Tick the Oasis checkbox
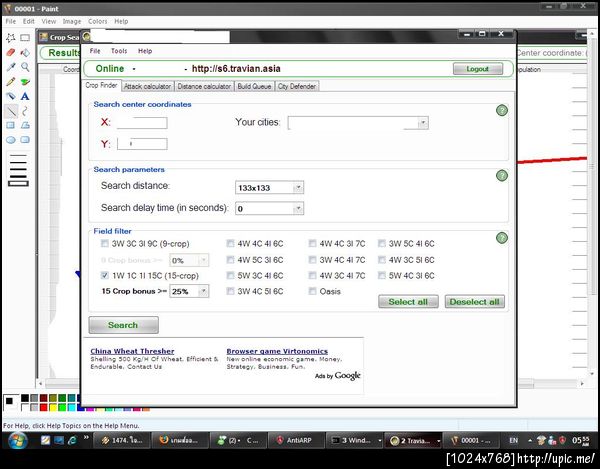This screenshot has height=469, width=600. pyautogui.click(x=312, y=291)
